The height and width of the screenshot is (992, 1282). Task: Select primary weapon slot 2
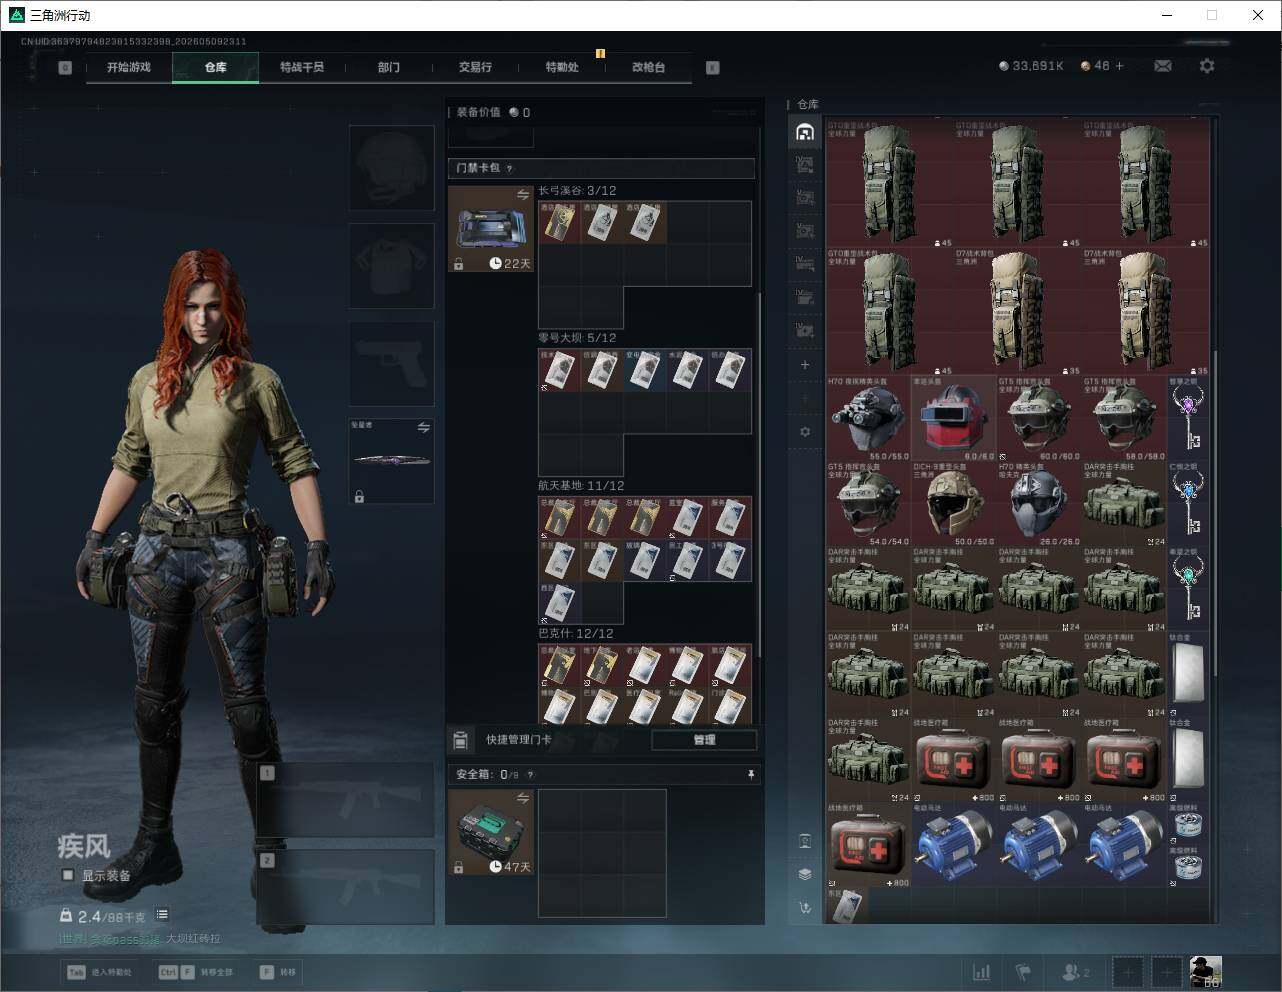pos(346,887)
